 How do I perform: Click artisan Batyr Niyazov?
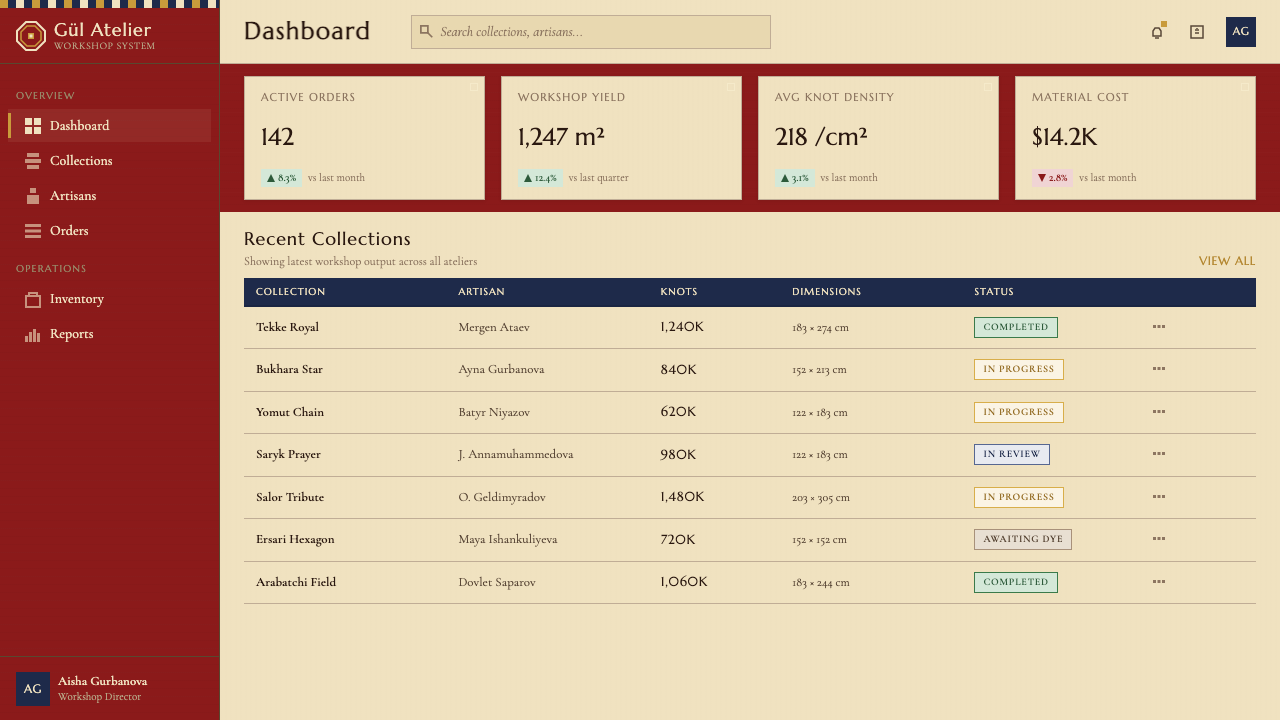[x=494, y=412]
